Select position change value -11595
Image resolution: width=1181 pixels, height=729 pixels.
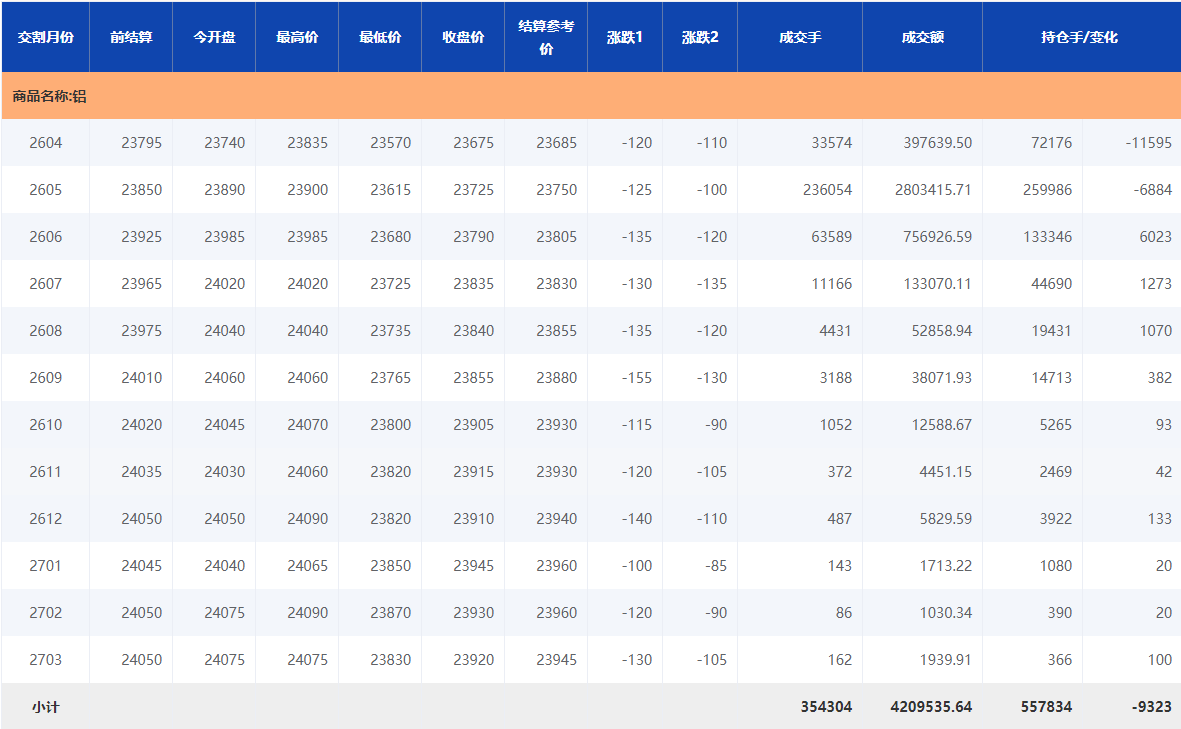[x=1148, y=143]
